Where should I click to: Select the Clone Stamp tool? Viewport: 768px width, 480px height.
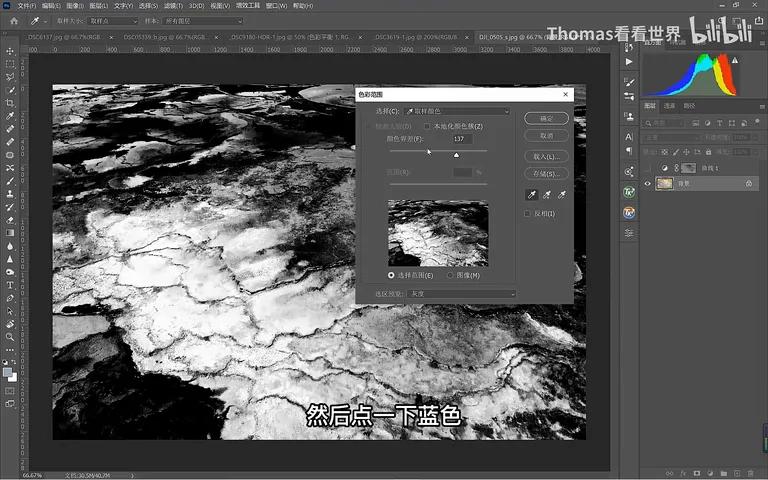click(x=10, y=194)
